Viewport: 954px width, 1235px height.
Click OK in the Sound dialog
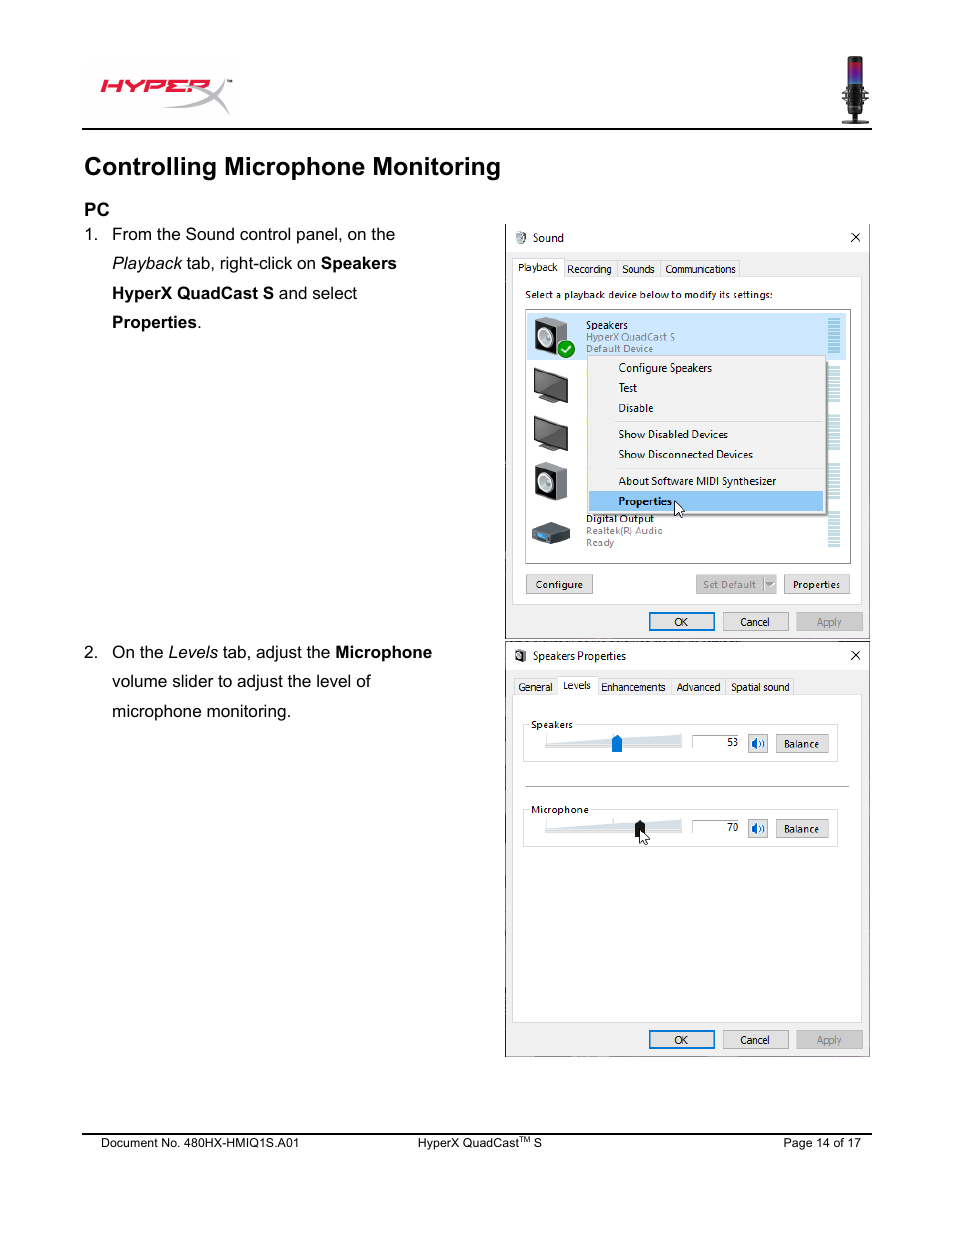point(681,622)
